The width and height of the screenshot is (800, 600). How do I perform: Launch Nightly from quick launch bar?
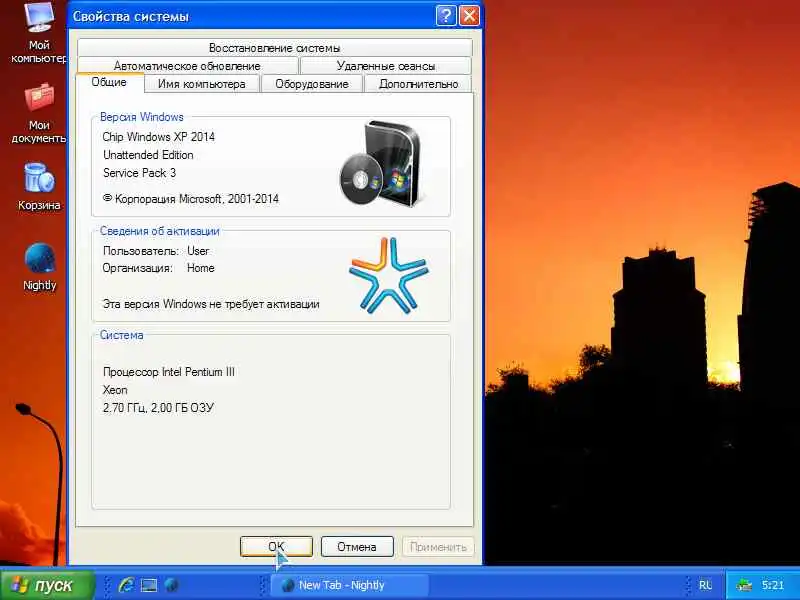click(172, 585)
